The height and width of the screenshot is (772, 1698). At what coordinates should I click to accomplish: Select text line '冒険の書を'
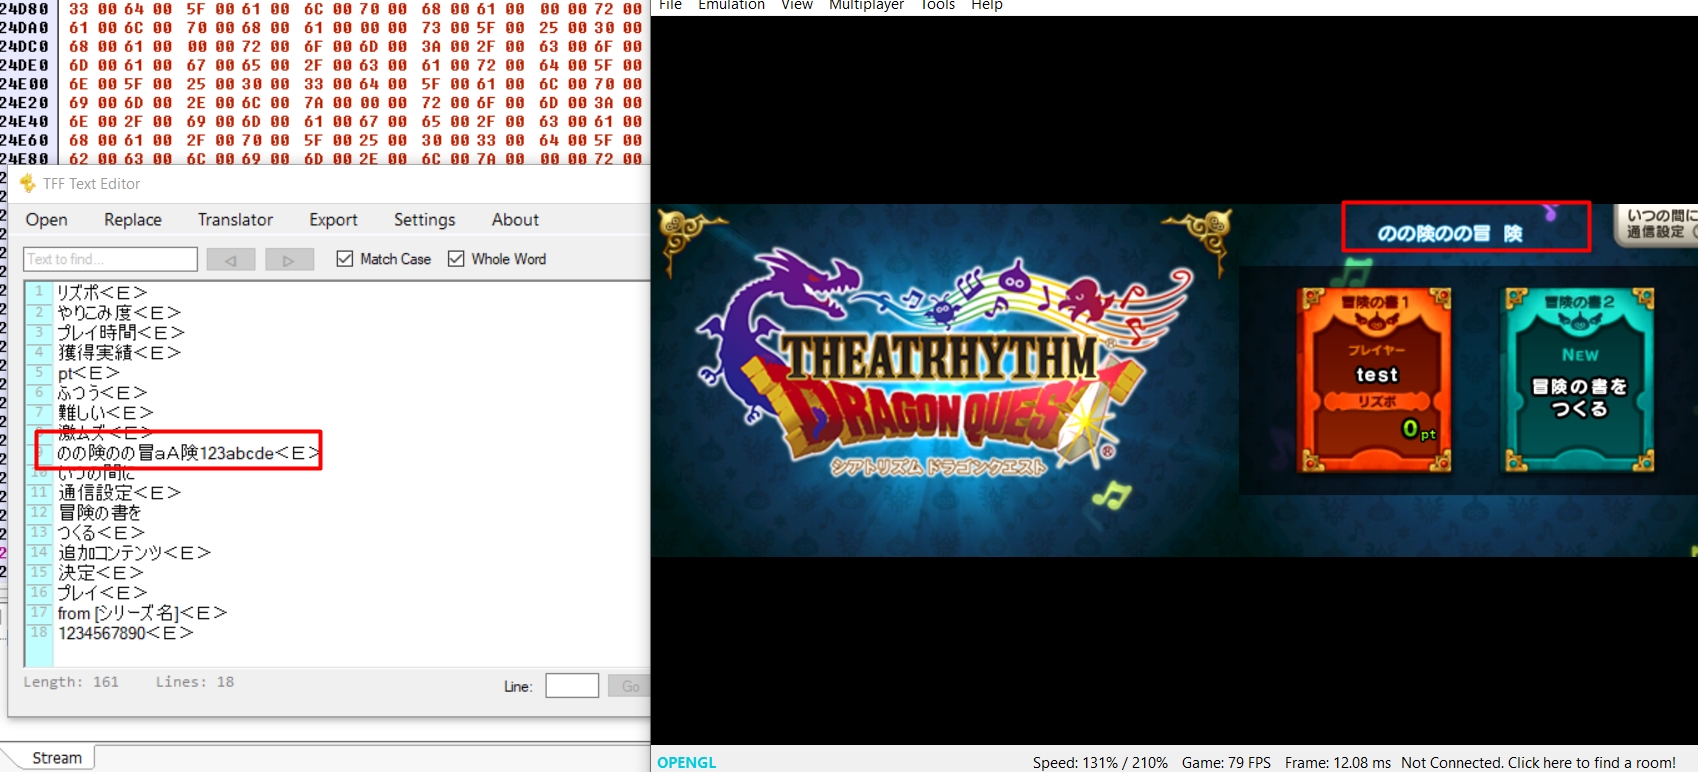click(x=100, y=513)
